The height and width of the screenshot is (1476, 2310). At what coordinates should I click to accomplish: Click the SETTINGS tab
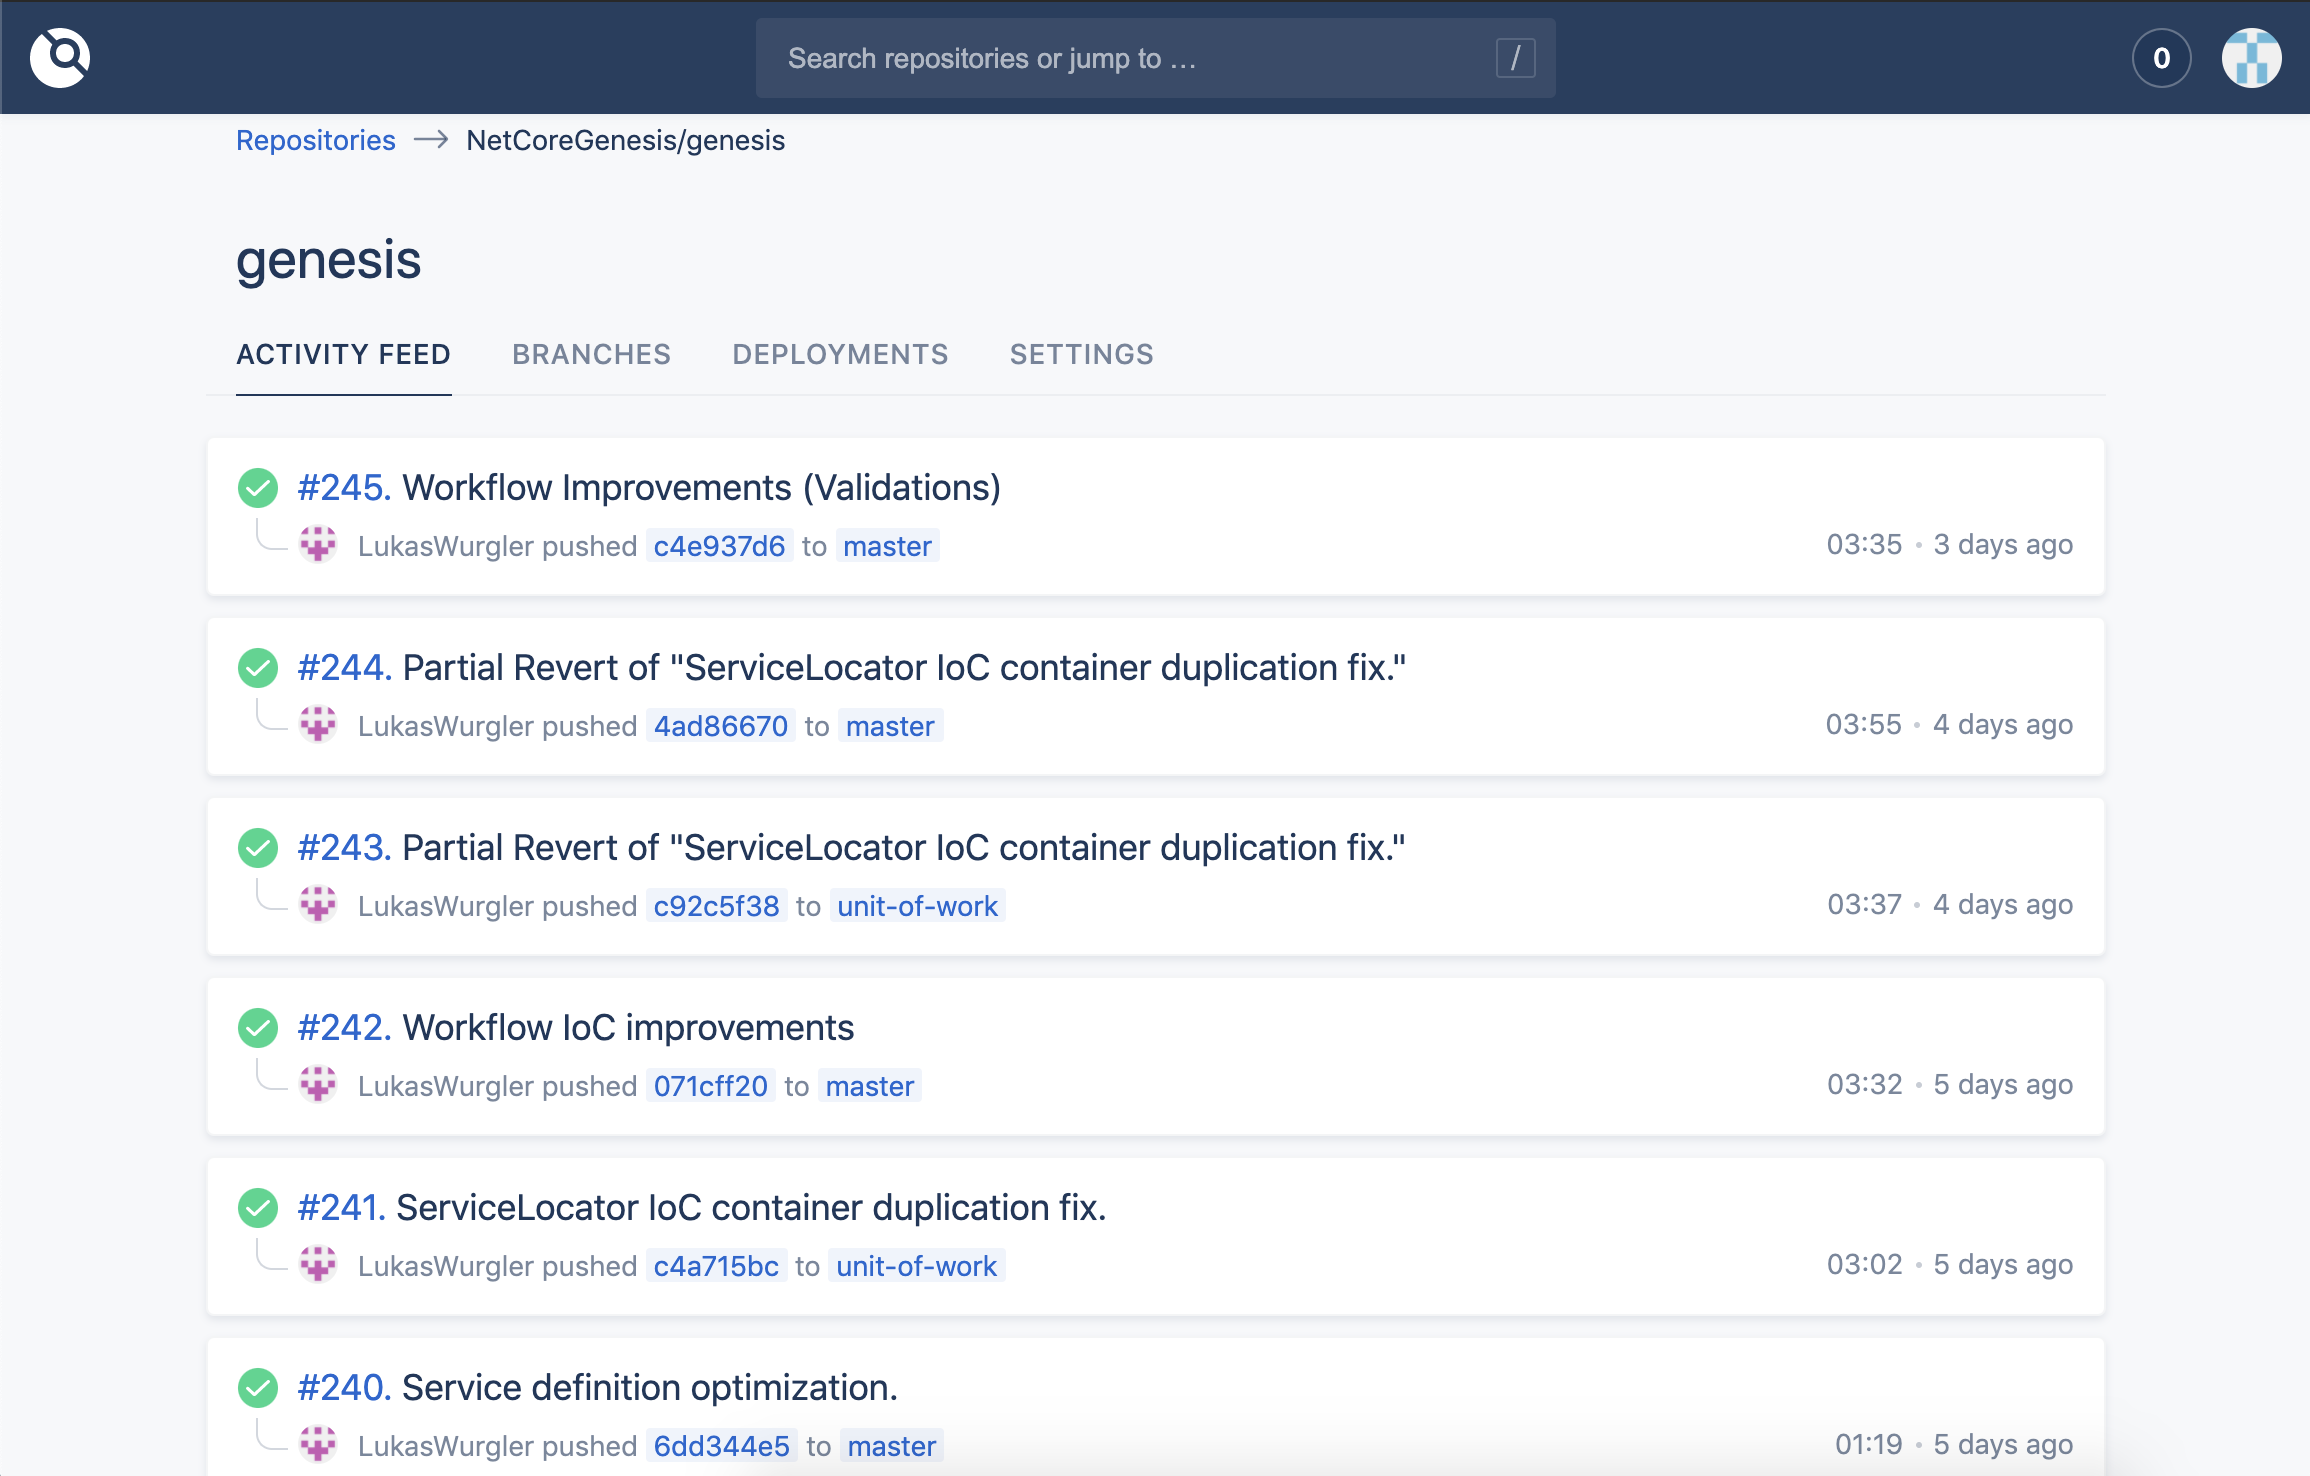(1079, 353)
